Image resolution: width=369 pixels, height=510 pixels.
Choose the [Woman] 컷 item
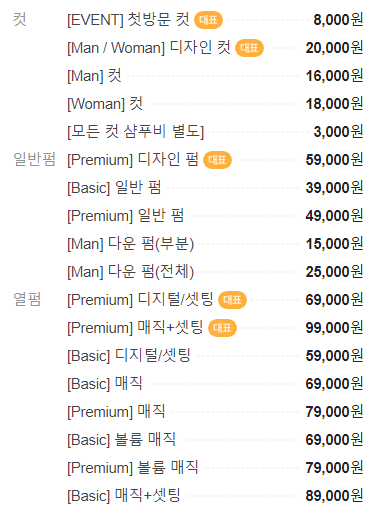105,104
